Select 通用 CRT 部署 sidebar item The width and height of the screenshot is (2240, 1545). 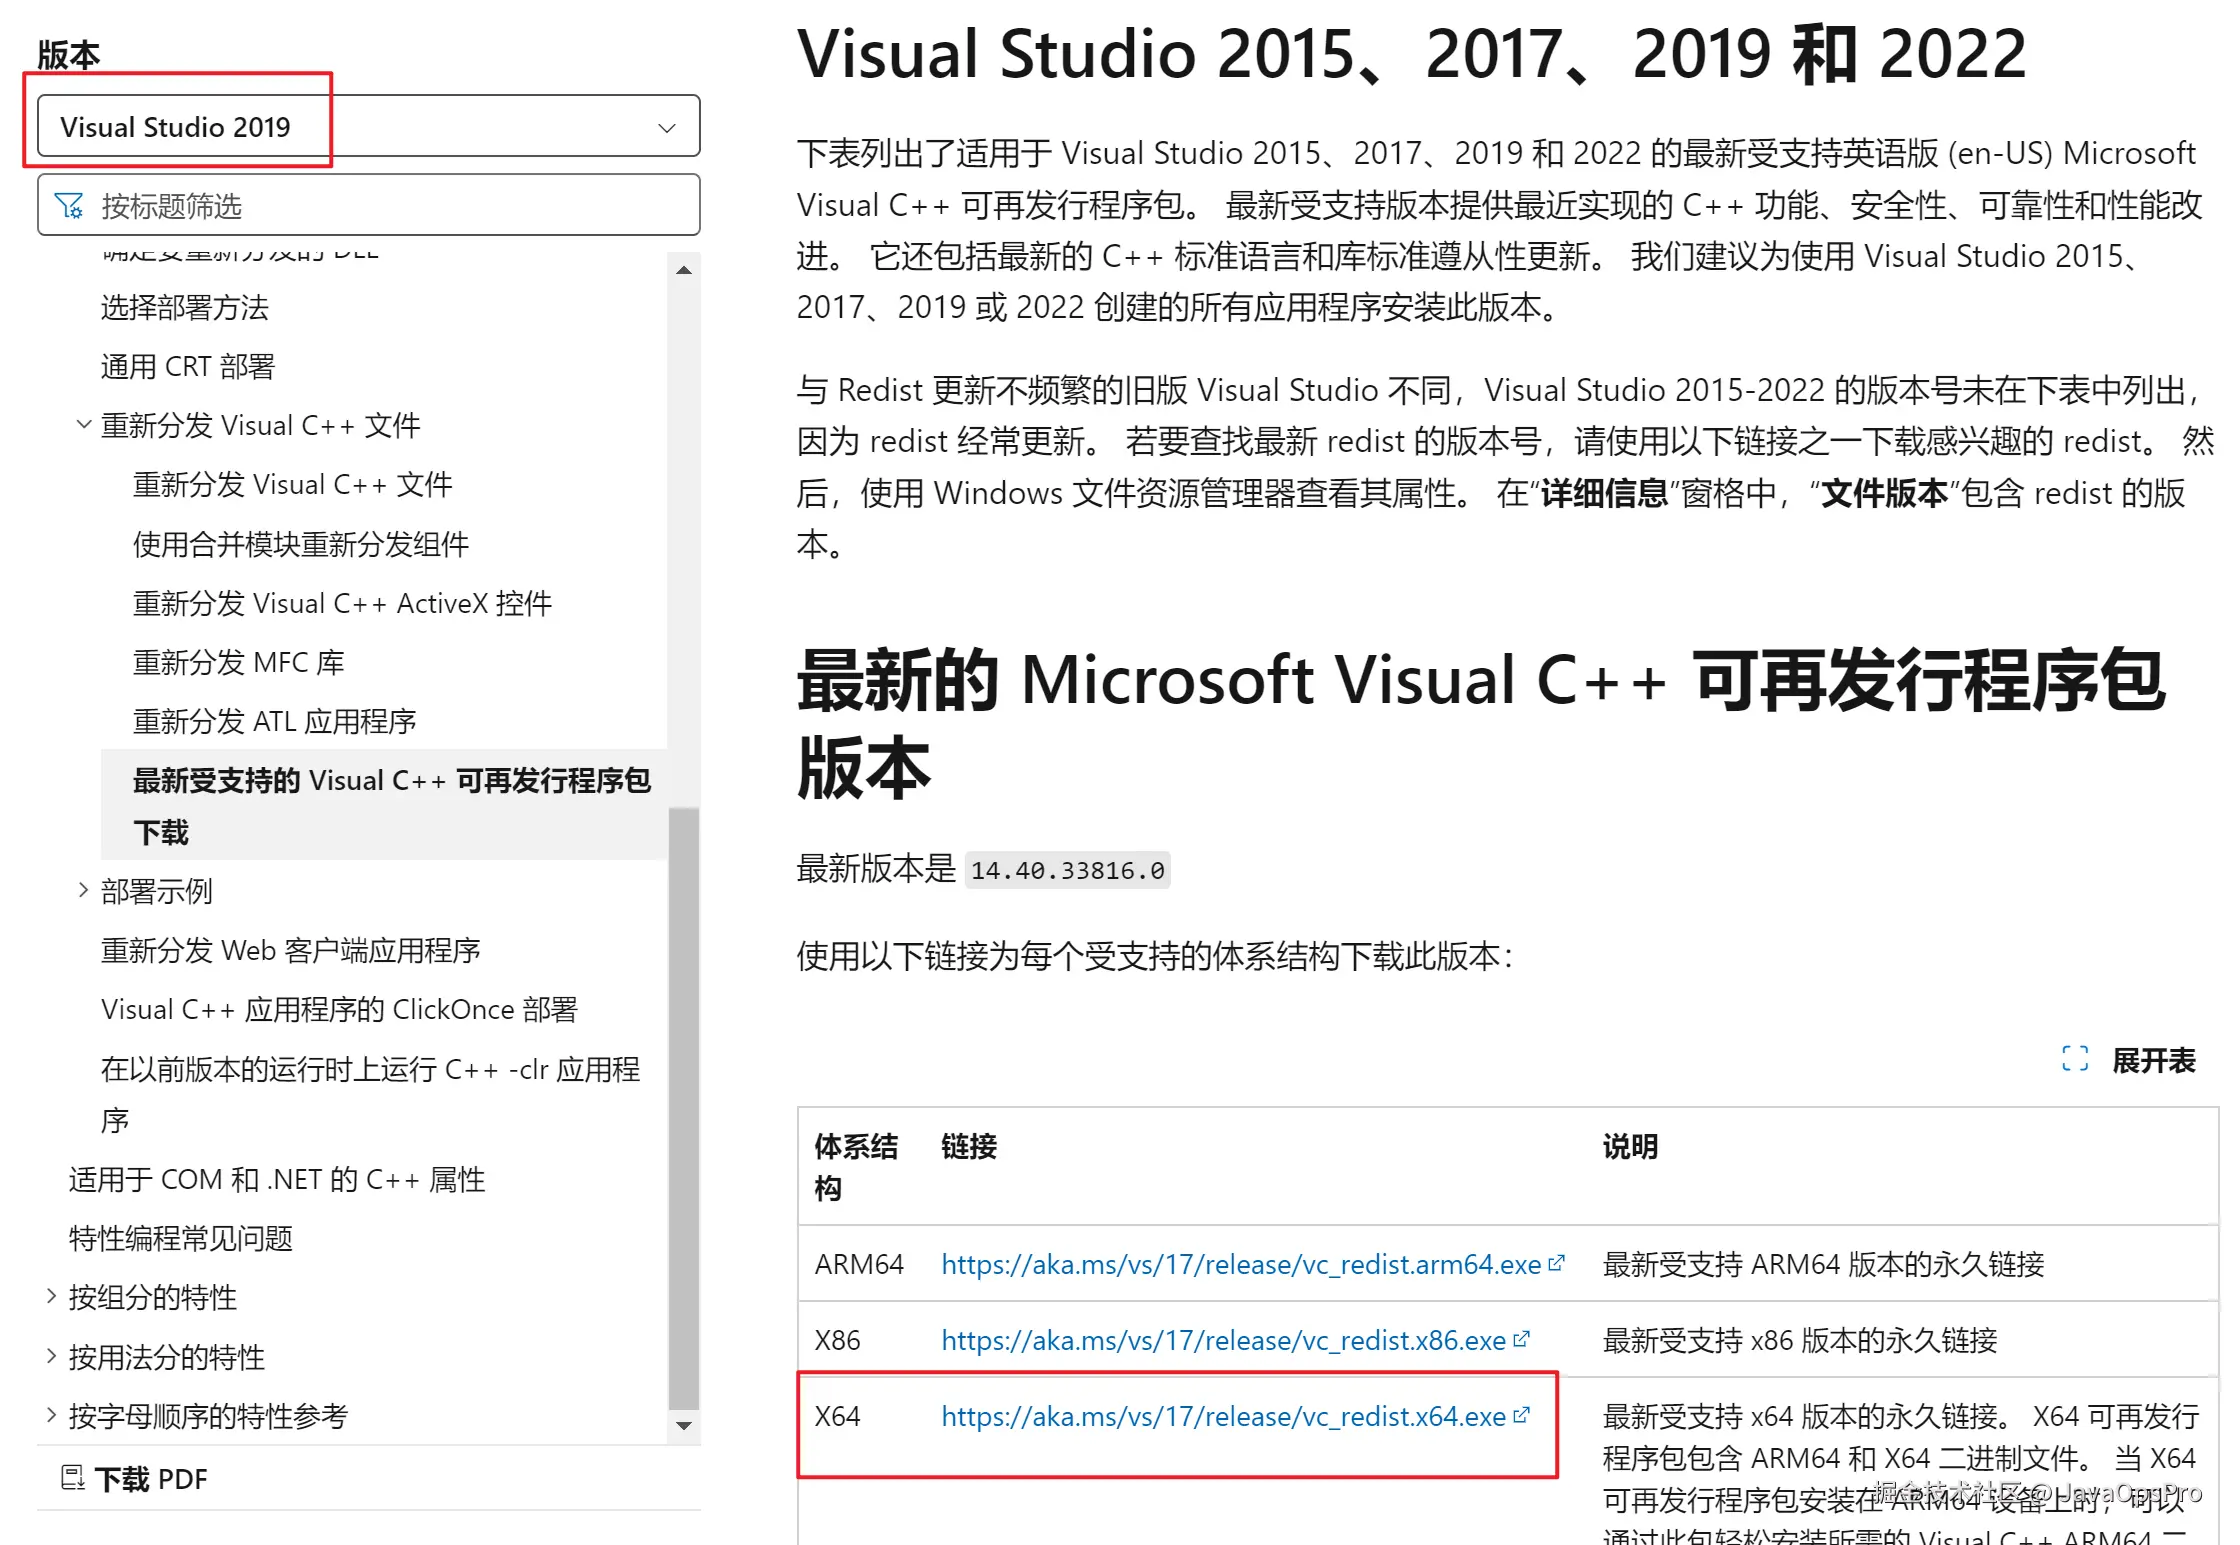pos(187,367)
